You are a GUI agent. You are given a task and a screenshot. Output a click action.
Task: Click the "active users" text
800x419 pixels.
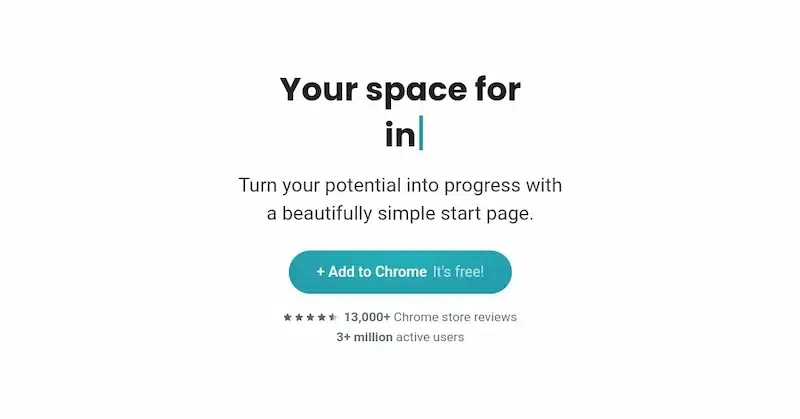click(430, 337)
